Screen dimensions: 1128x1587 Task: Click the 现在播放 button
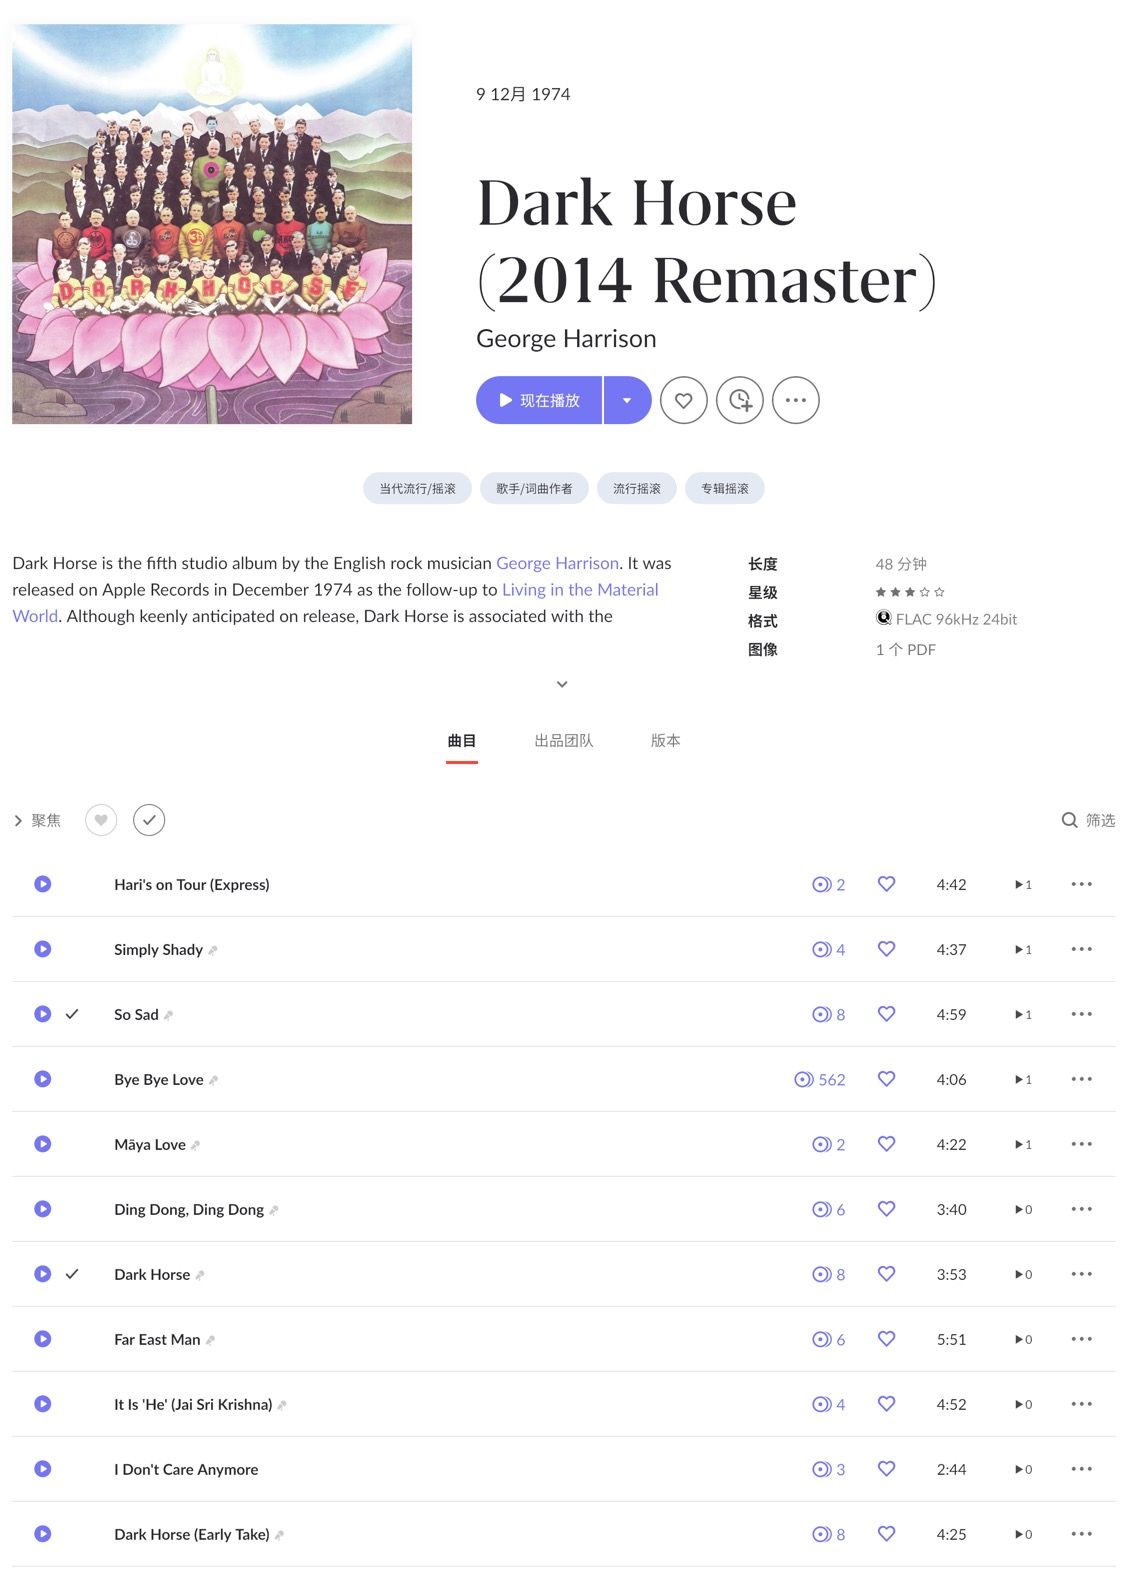[x=539, y=400]
